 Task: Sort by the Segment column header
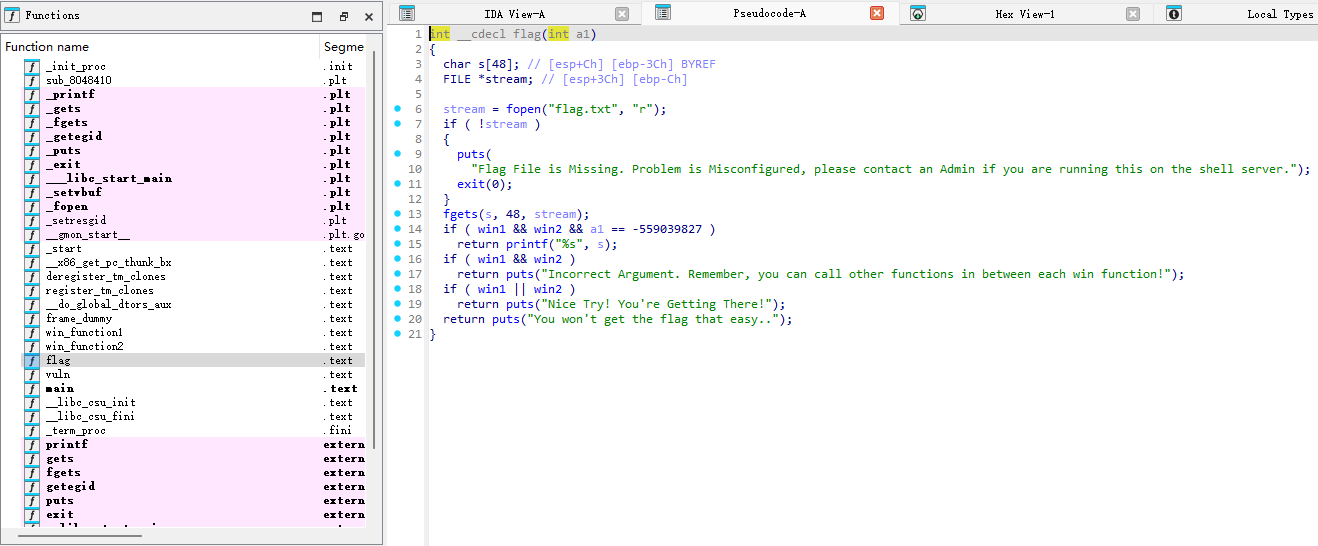tap(343, 47)
